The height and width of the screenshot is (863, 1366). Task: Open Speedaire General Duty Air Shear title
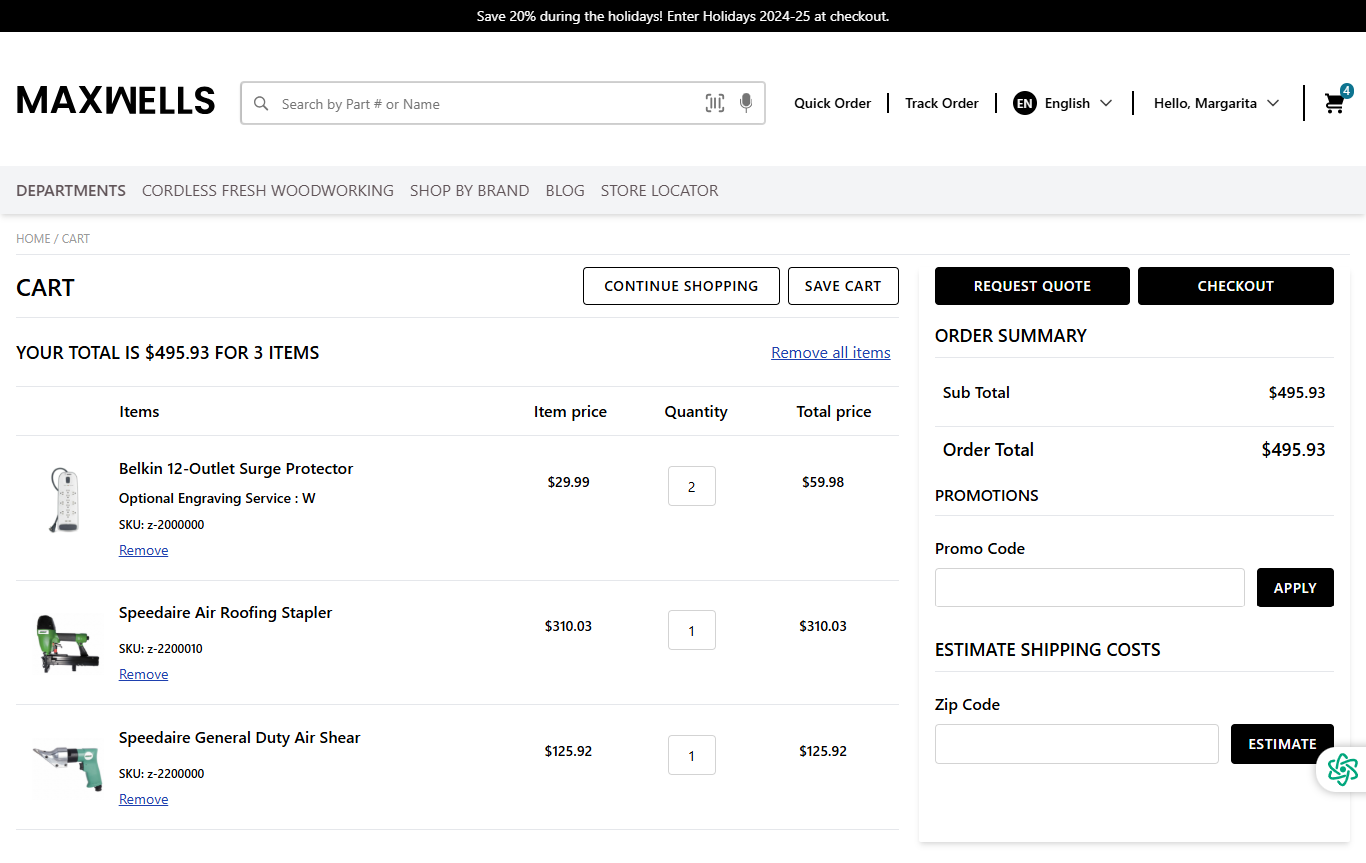pyautogui.click(x=239, y=738)
